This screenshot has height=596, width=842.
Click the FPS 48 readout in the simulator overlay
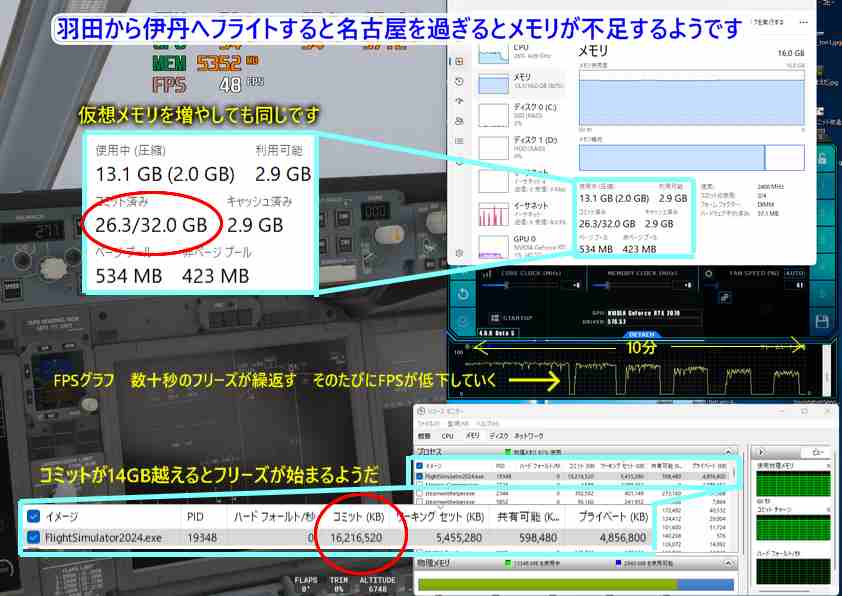point(208,84)
